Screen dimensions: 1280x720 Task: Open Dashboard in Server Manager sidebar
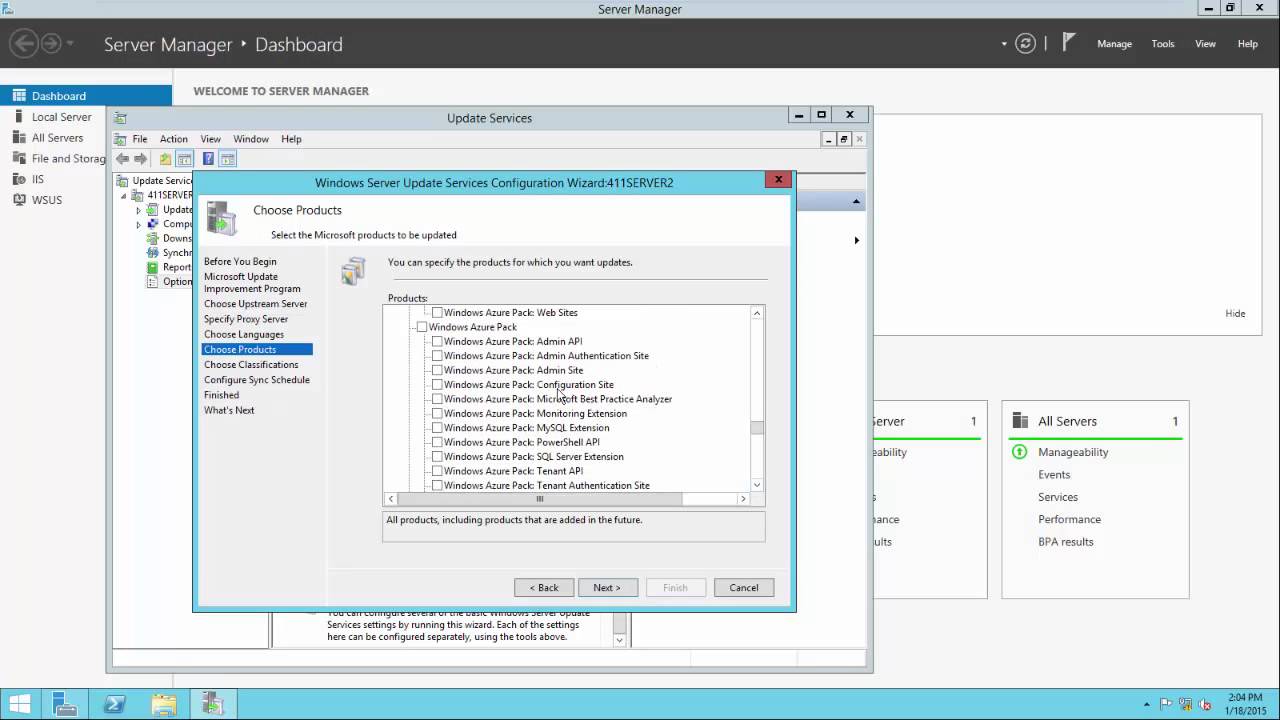[x=86, y=96]
